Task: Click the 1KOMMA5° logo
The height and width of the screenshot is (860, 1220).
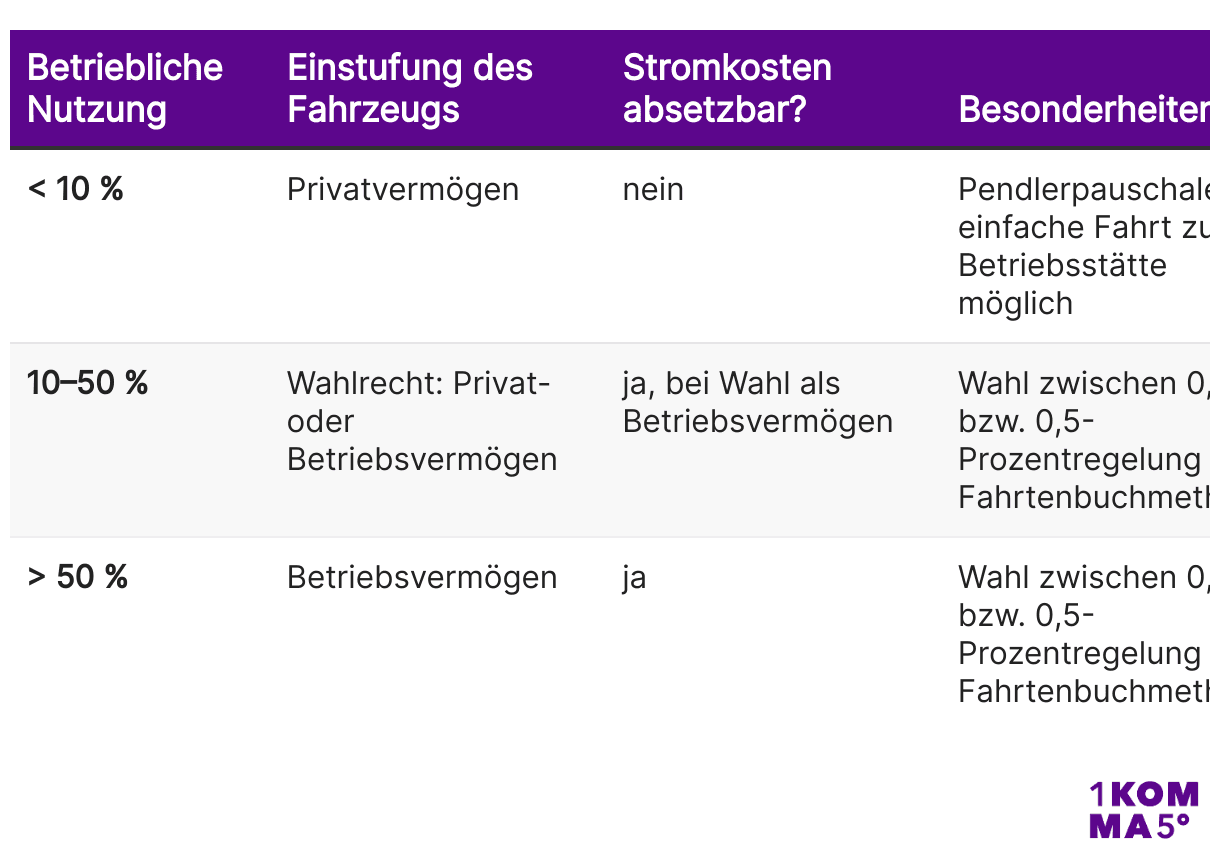Action: (x=1143, y=811)
